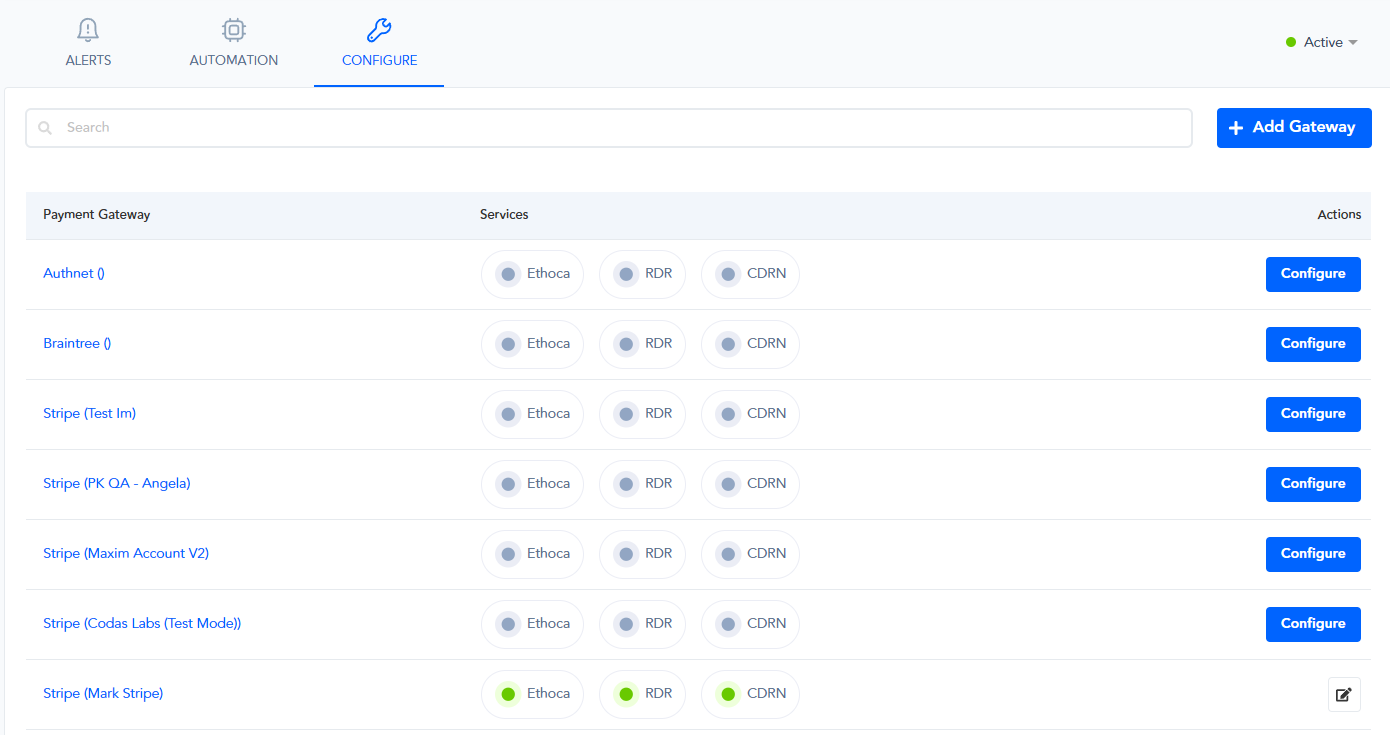Click the edit icon for Stripe (Mark Stripe)
Viewport: 1390px width, 735px height.
pyautogui.click(x=1344, y=694)
